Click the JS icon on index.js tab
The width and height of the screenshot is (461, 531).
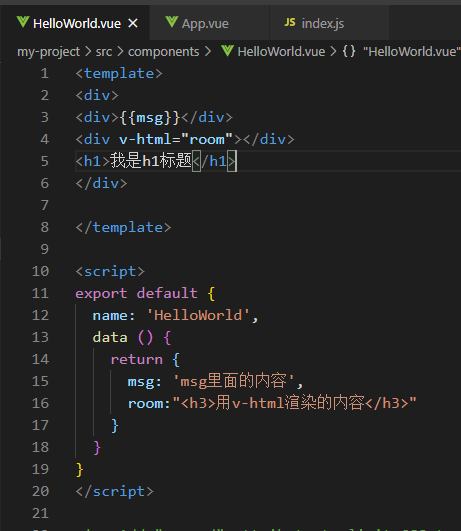pyautogui.click(x=290, y=23)
